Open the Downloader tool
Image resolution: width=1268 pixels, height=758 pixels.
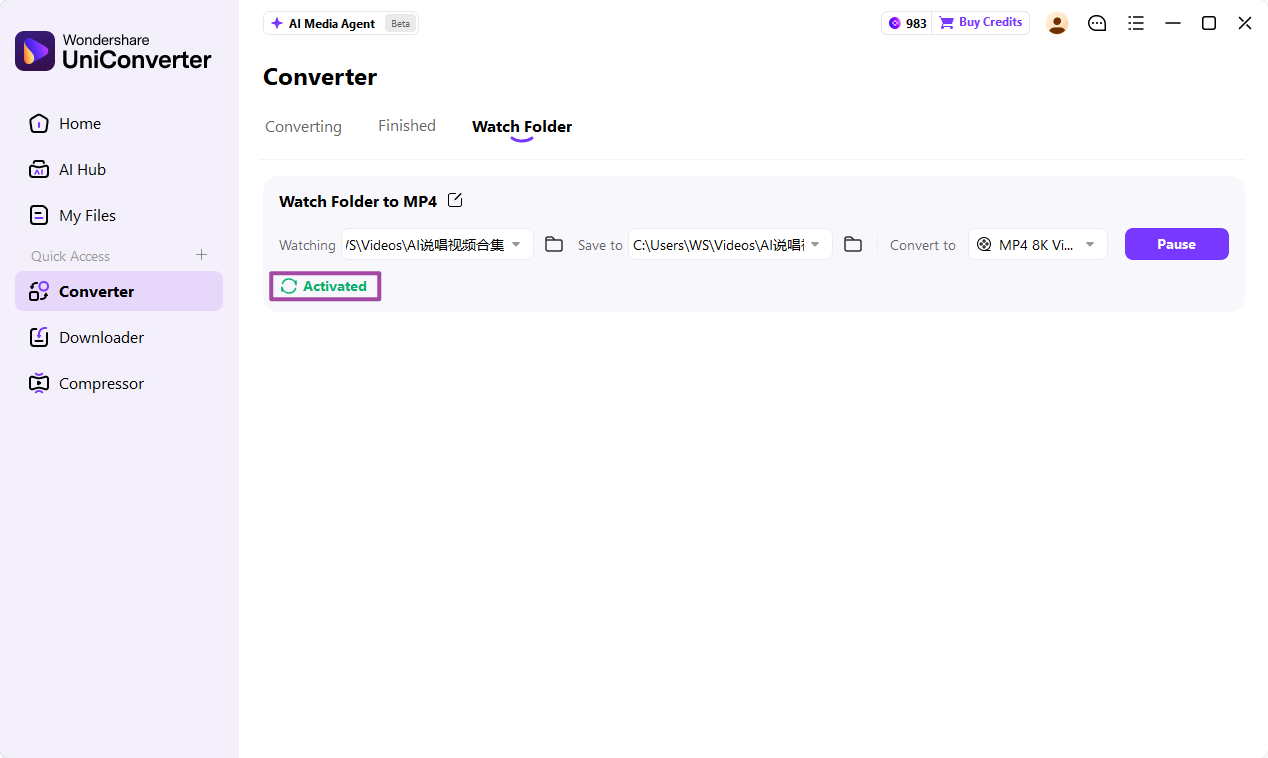pos(119,338)
